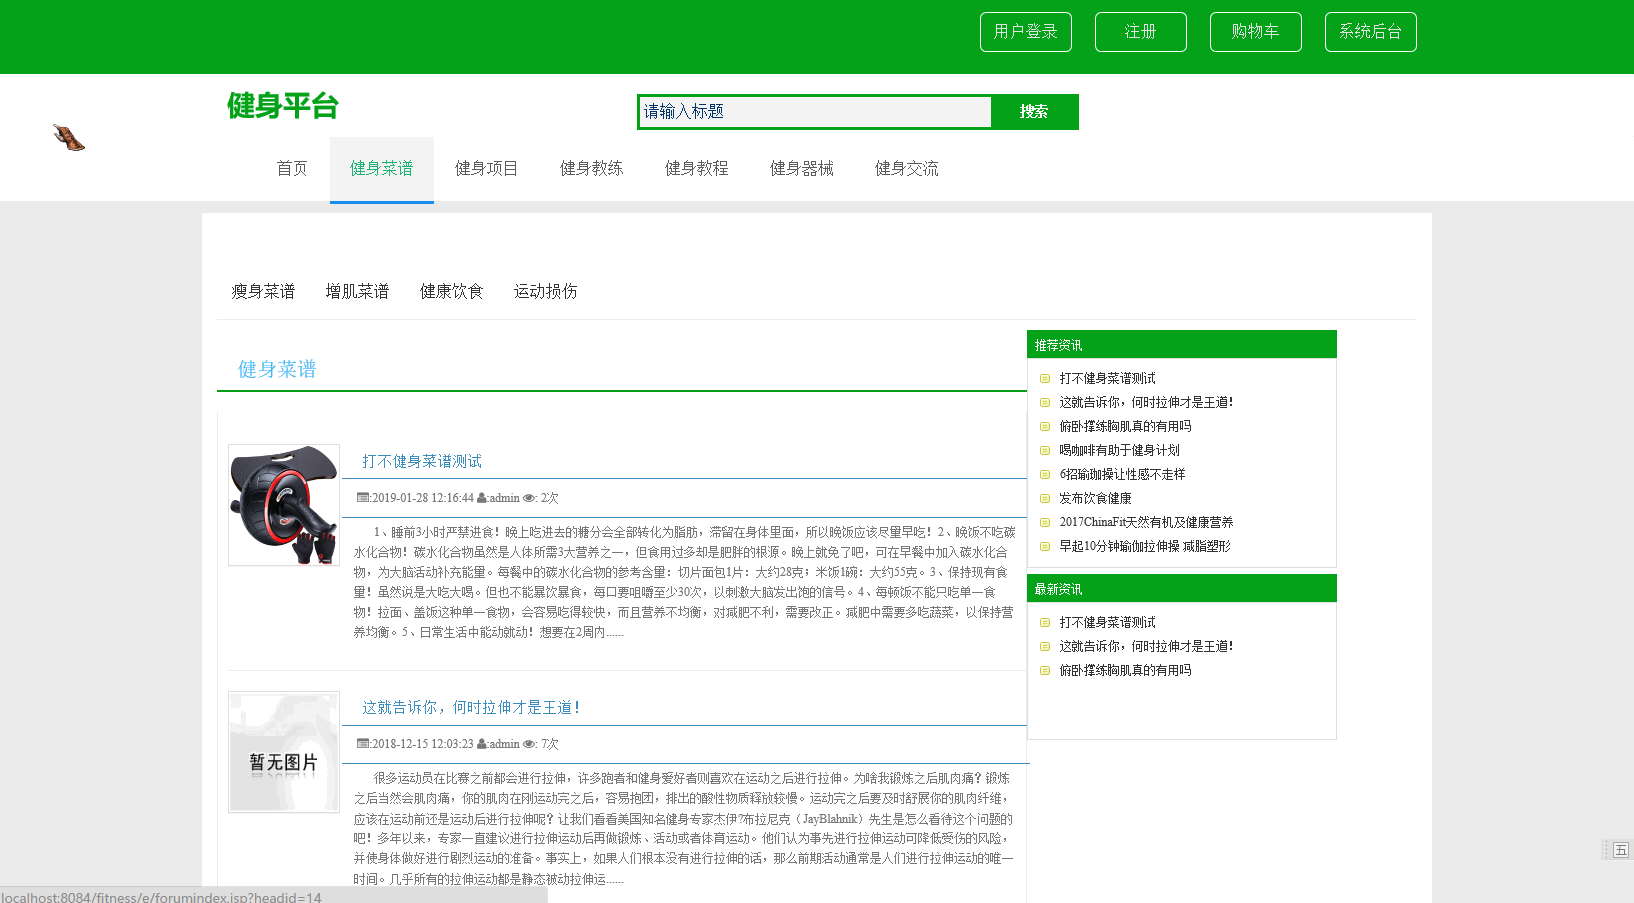The image size is (1634, 903).
Task: Click the shoe image at left
Action: point(69,138)
